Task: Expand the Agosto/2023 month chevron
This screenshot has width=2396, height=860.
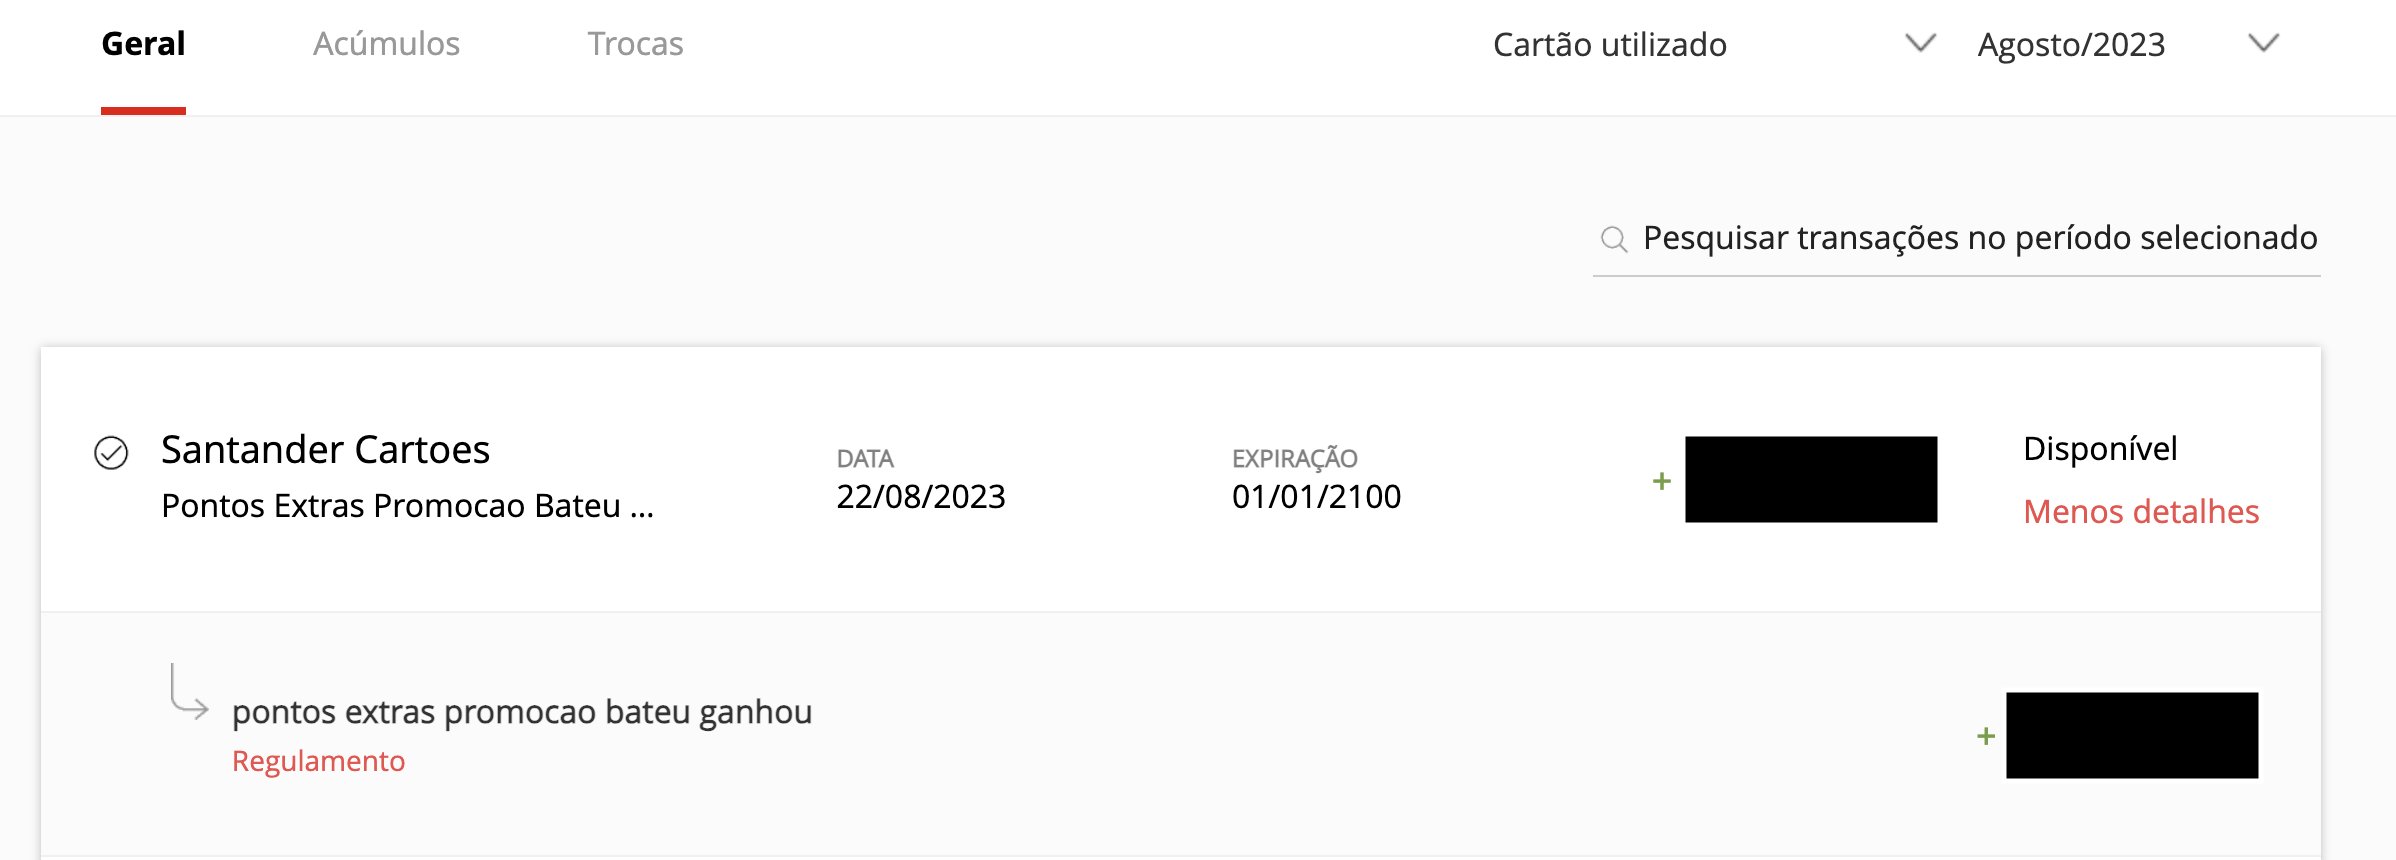Action: [x=2263, y=43]
